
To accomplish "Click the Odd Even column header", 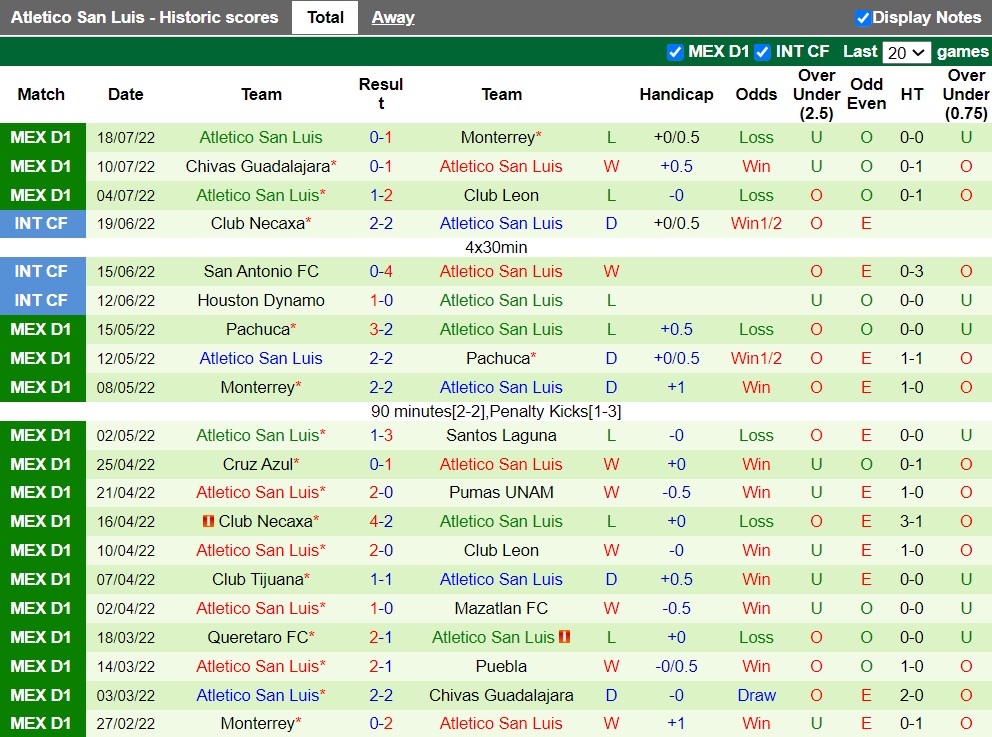I will point(866,94).
